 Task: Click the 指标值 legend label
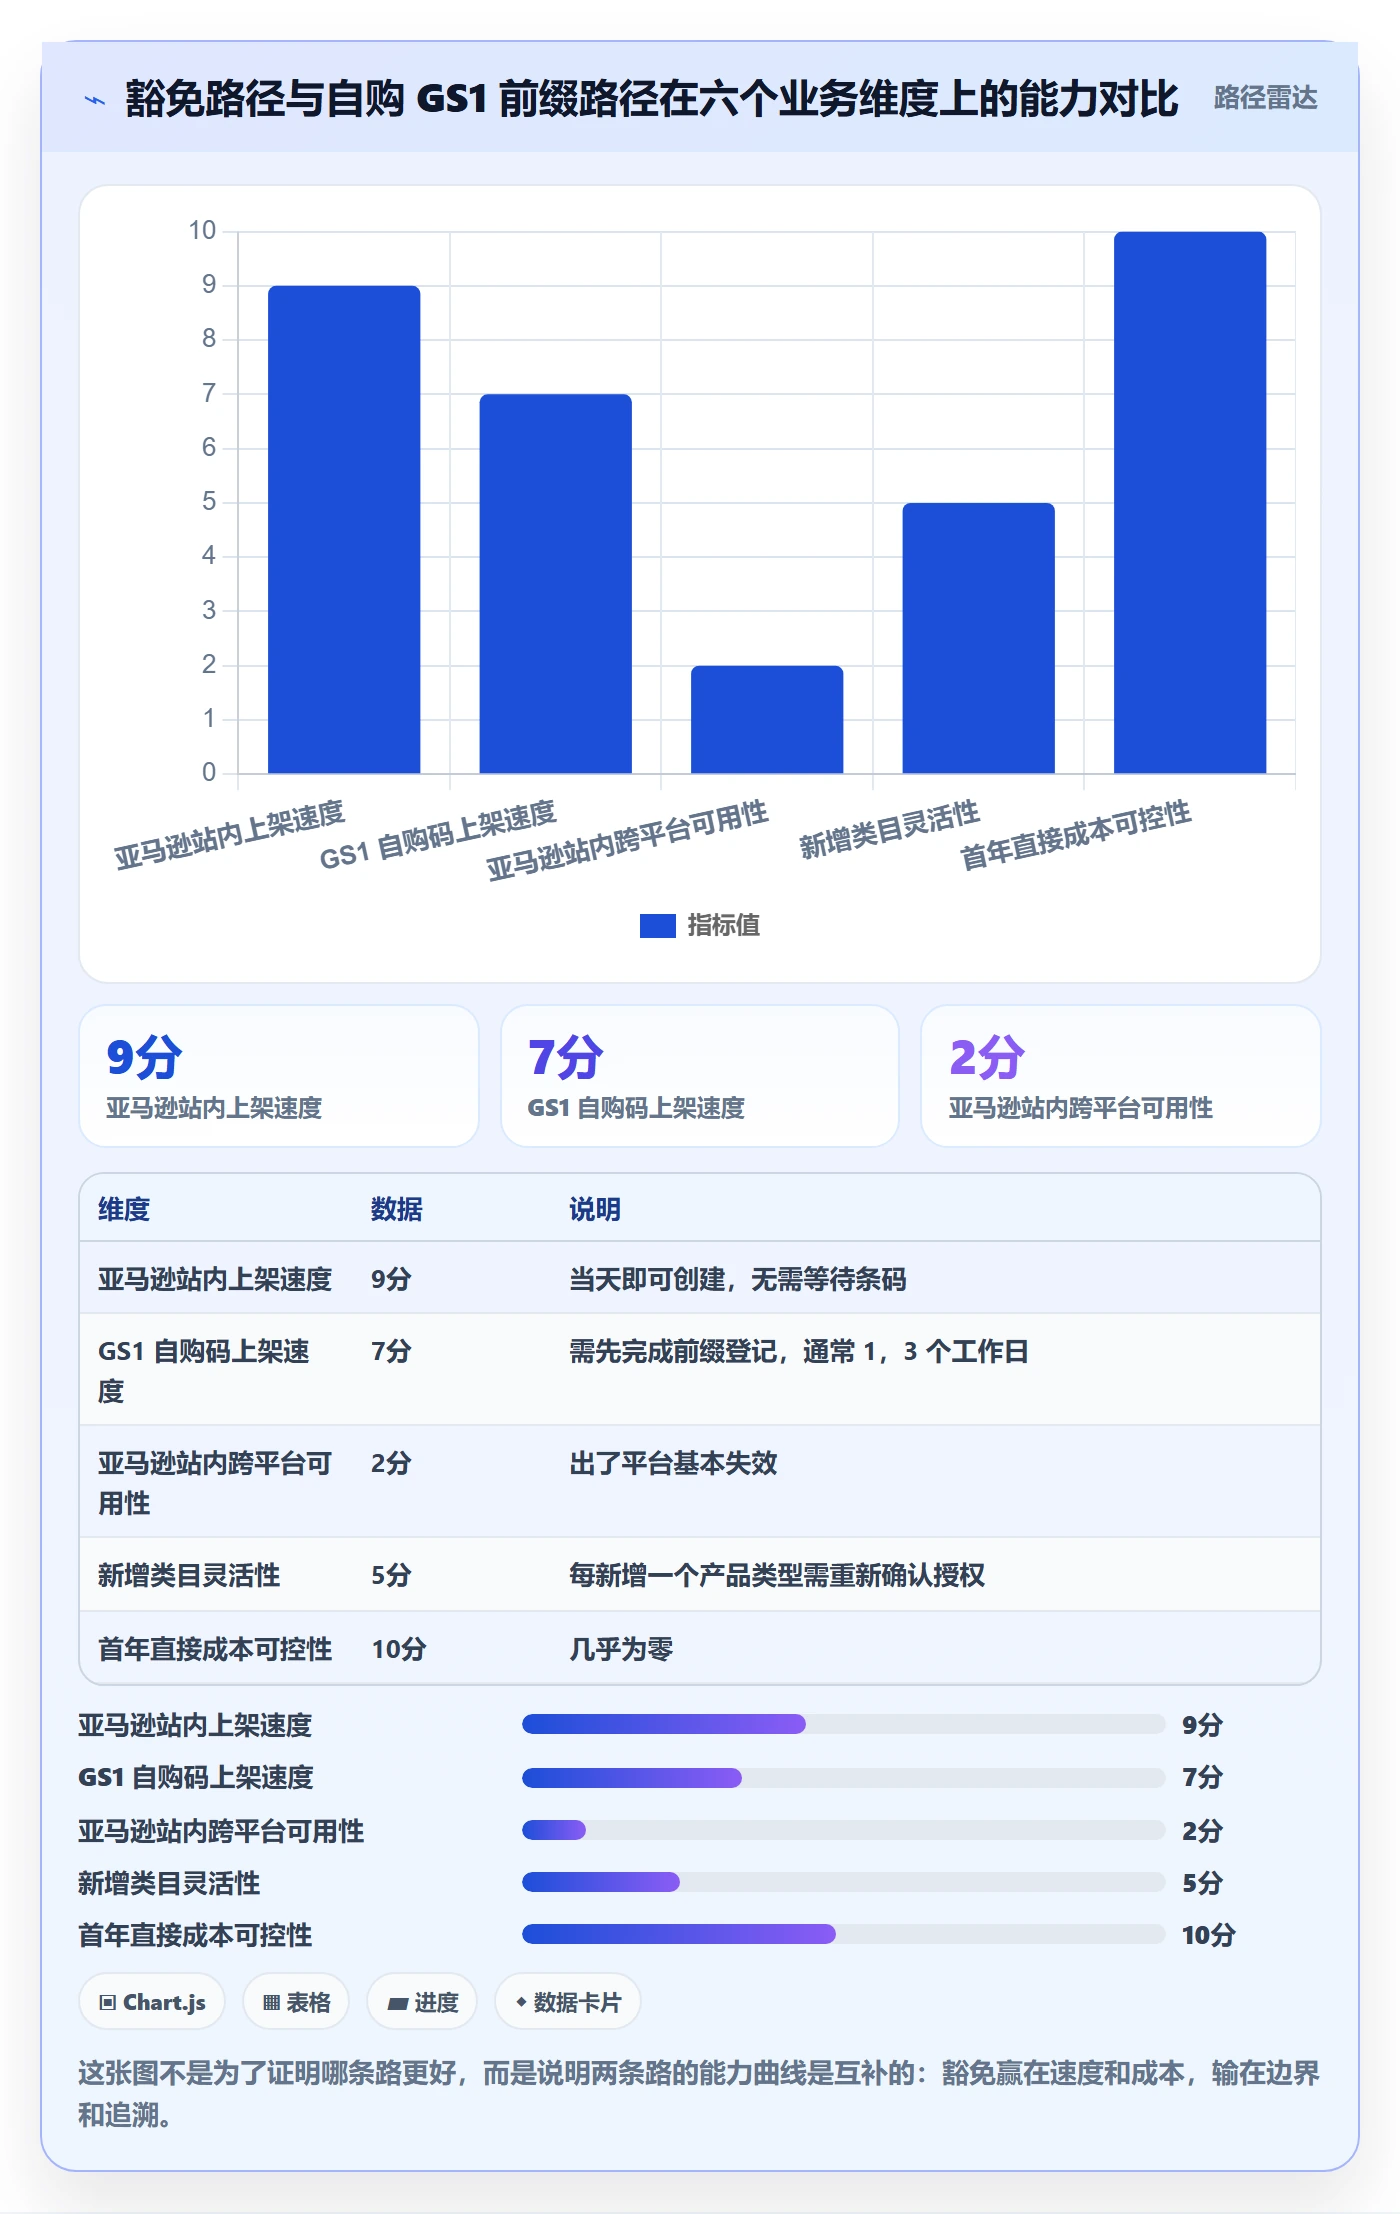click(x=723, y=926)
